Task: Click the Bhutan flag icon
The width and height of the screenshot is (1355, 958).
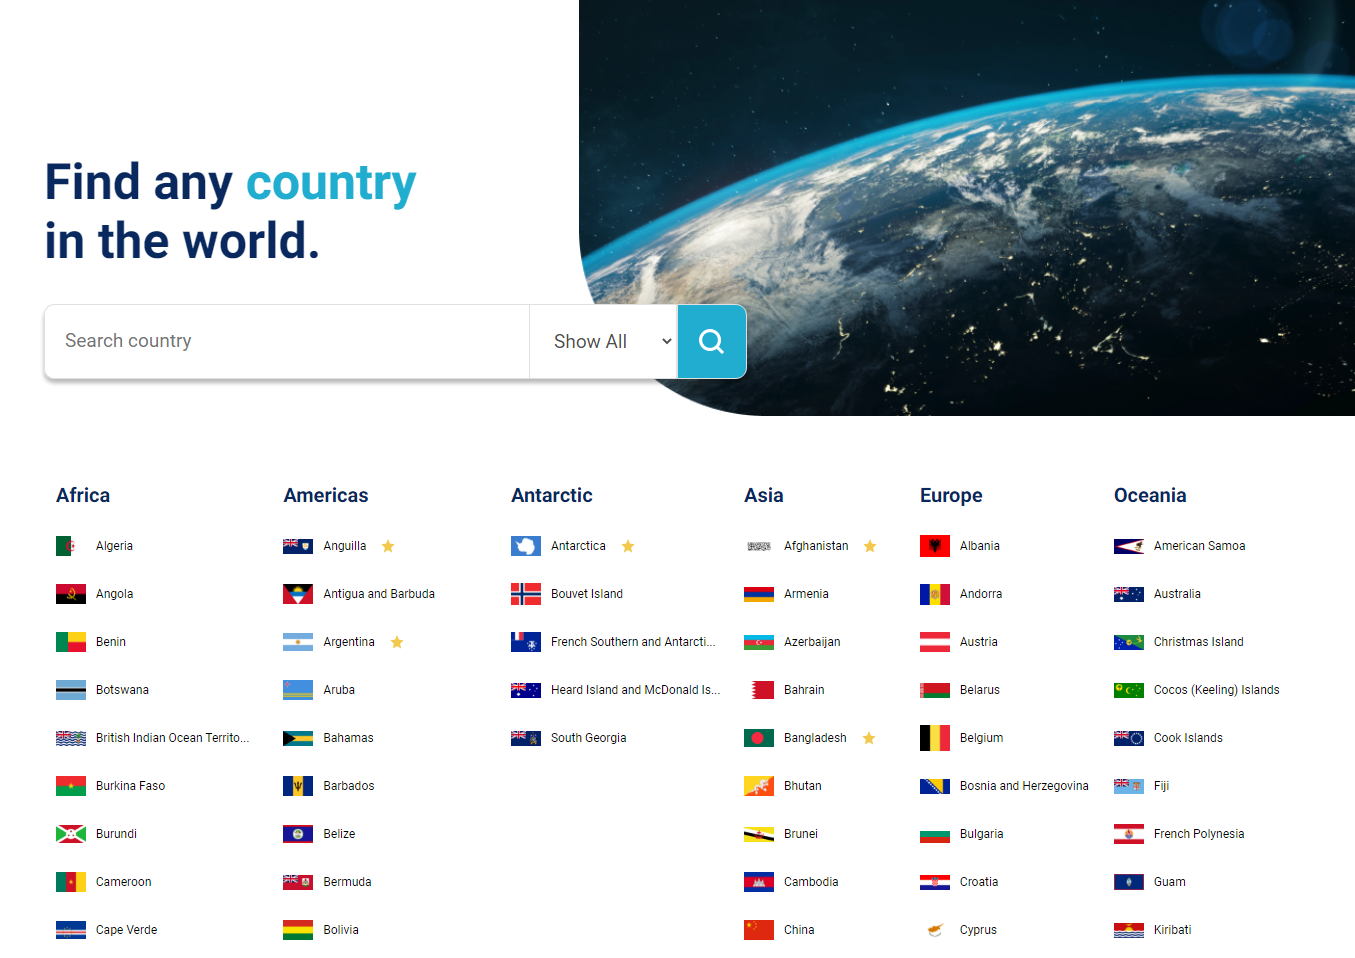Action: 759,786
